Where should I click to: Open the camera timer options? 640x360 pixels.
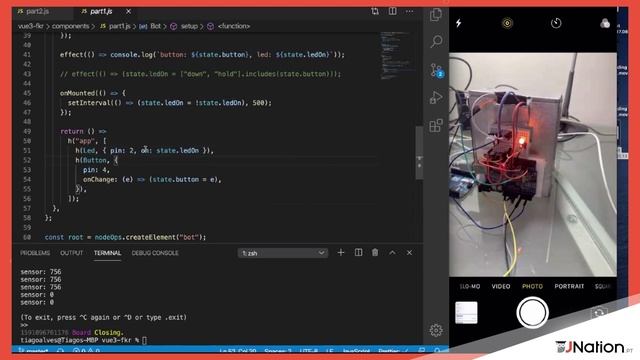556,23
